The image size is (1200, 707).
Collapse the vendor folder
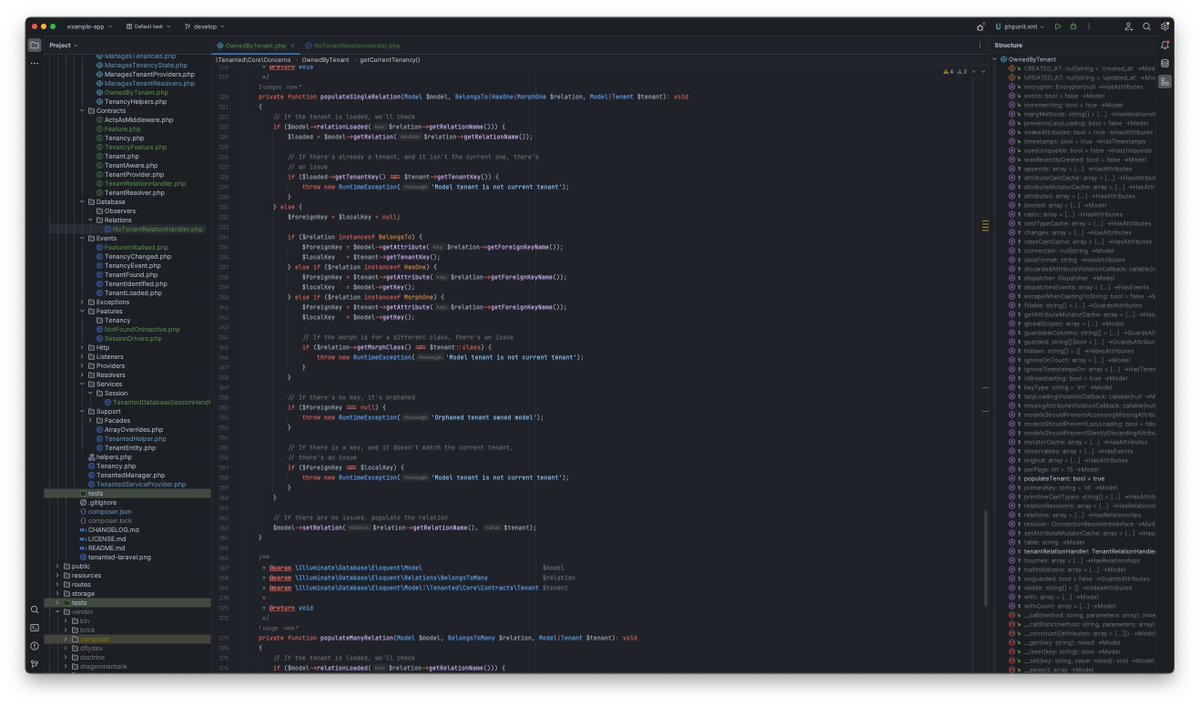click(57, 612)
